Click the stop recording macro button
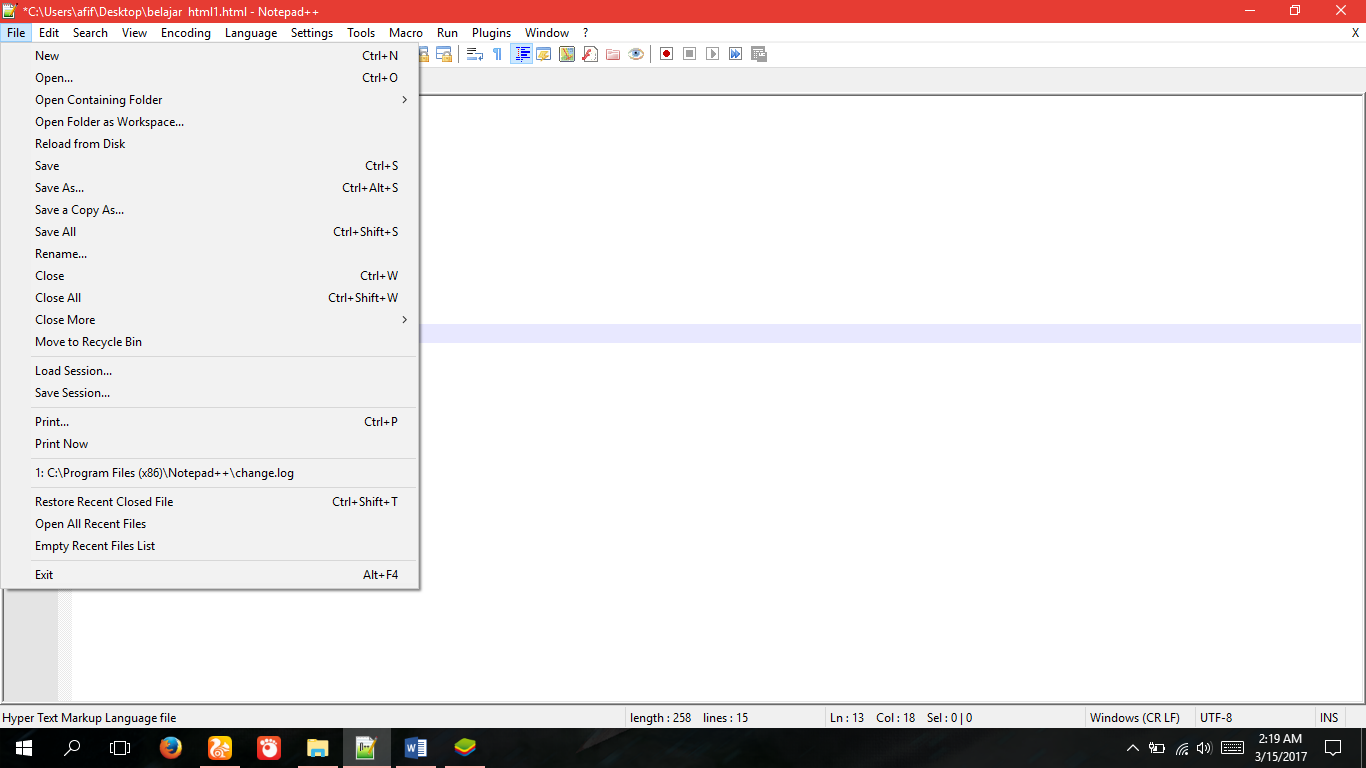This screenshot has height=768, width=1366. (x=690, y=54)
